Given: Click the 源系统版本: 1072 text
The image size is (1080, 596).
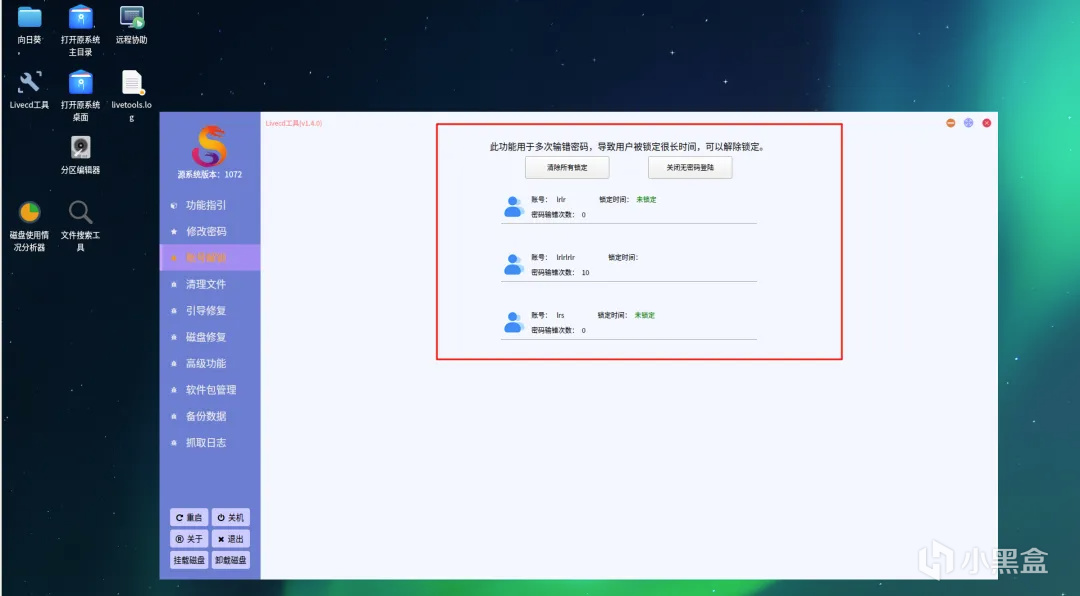Looking at the screenshot, I should click(x=209, y=174).
